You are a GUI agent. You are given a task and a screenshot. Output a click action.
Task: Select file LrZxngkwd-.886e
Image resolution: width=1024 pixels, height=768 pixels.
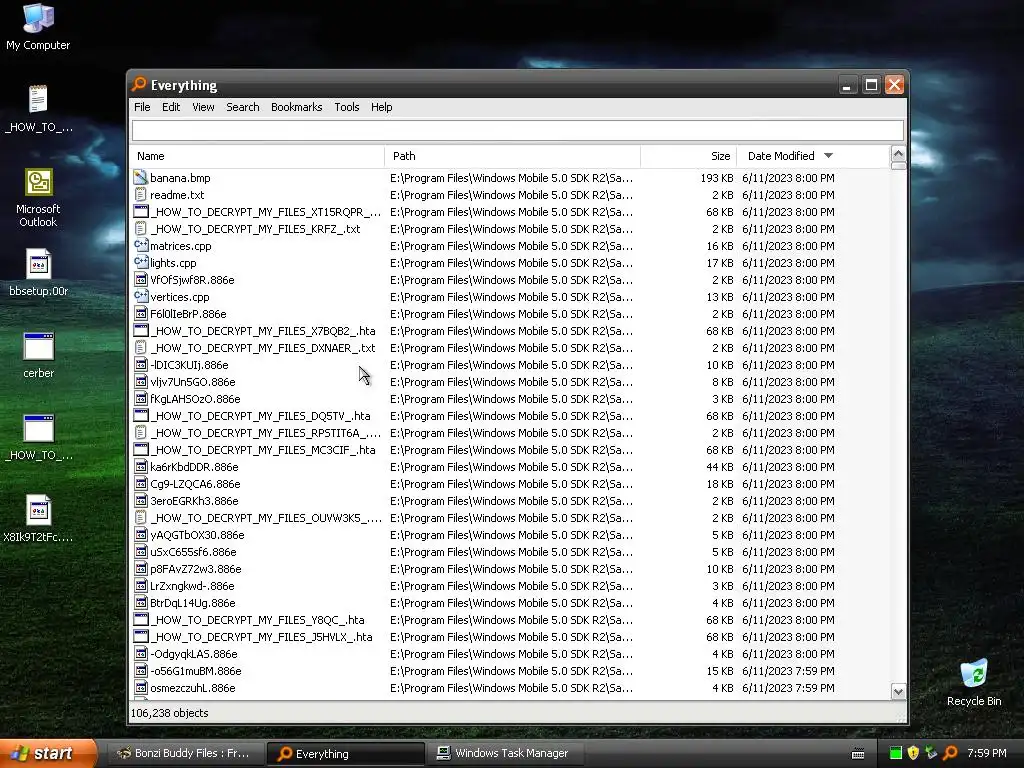[192, 586]
